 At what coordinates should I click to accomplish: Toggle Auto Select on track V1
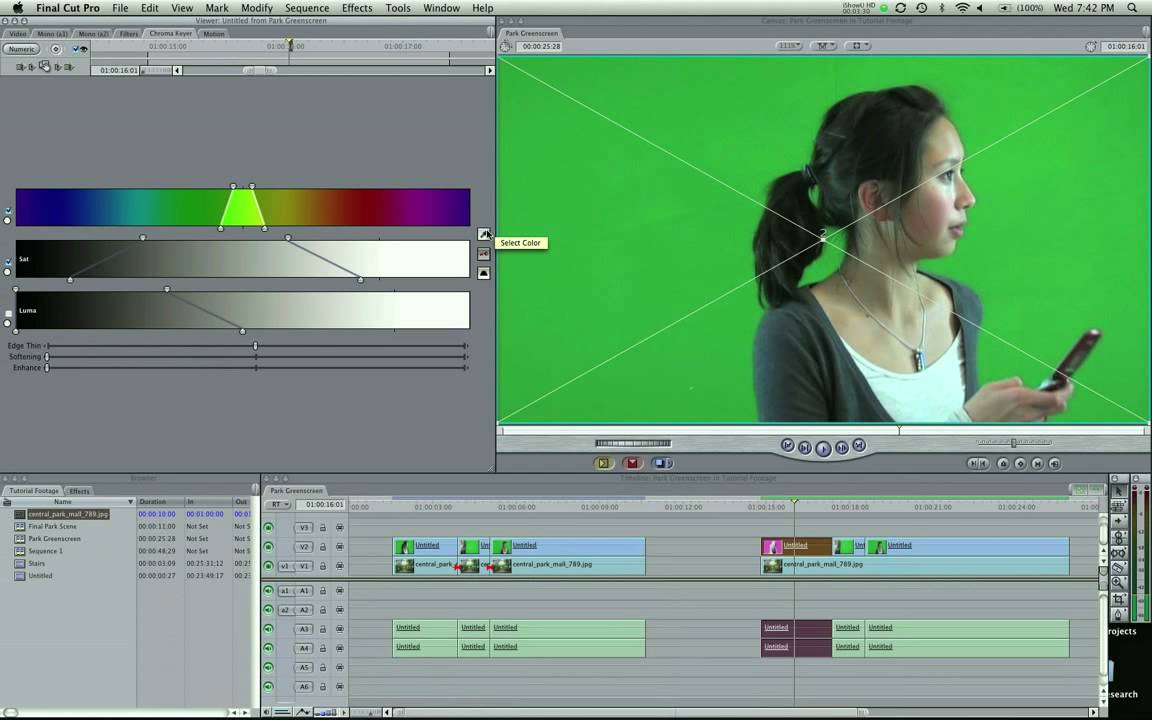(x=340, y=566)
